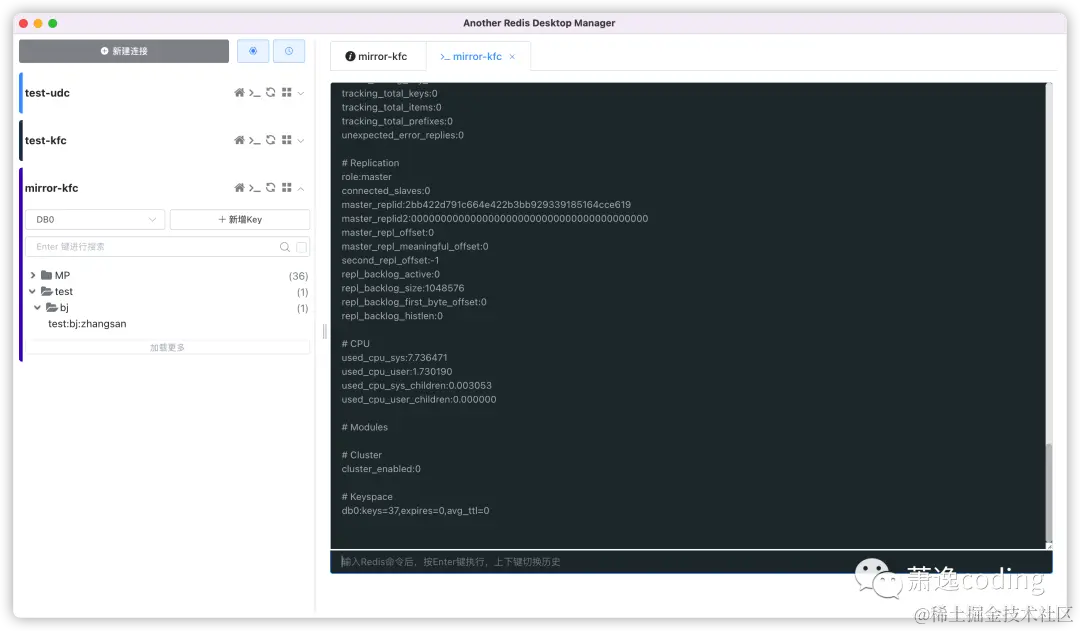The image size is (1080, 631).
Task: Open grid menu for test-kfc
Action: tap(287, 140)
